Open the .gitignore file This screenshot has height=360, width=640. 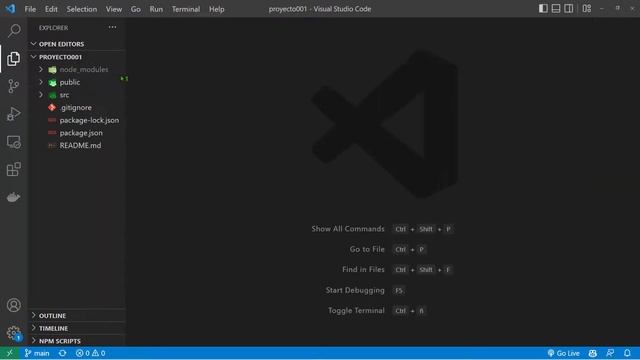[x=76, y=107]
